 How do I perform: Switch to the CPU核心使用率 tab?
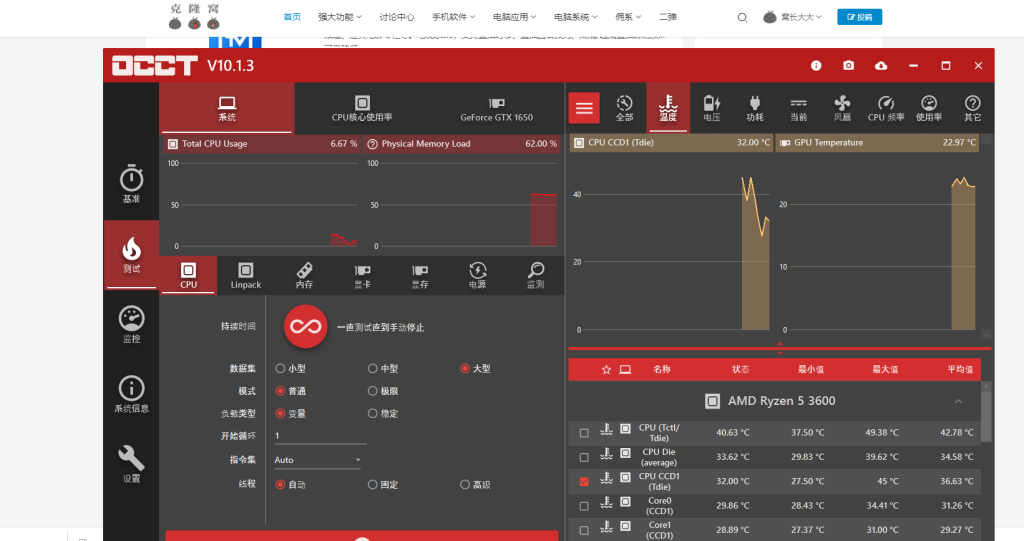pos(362,108)
